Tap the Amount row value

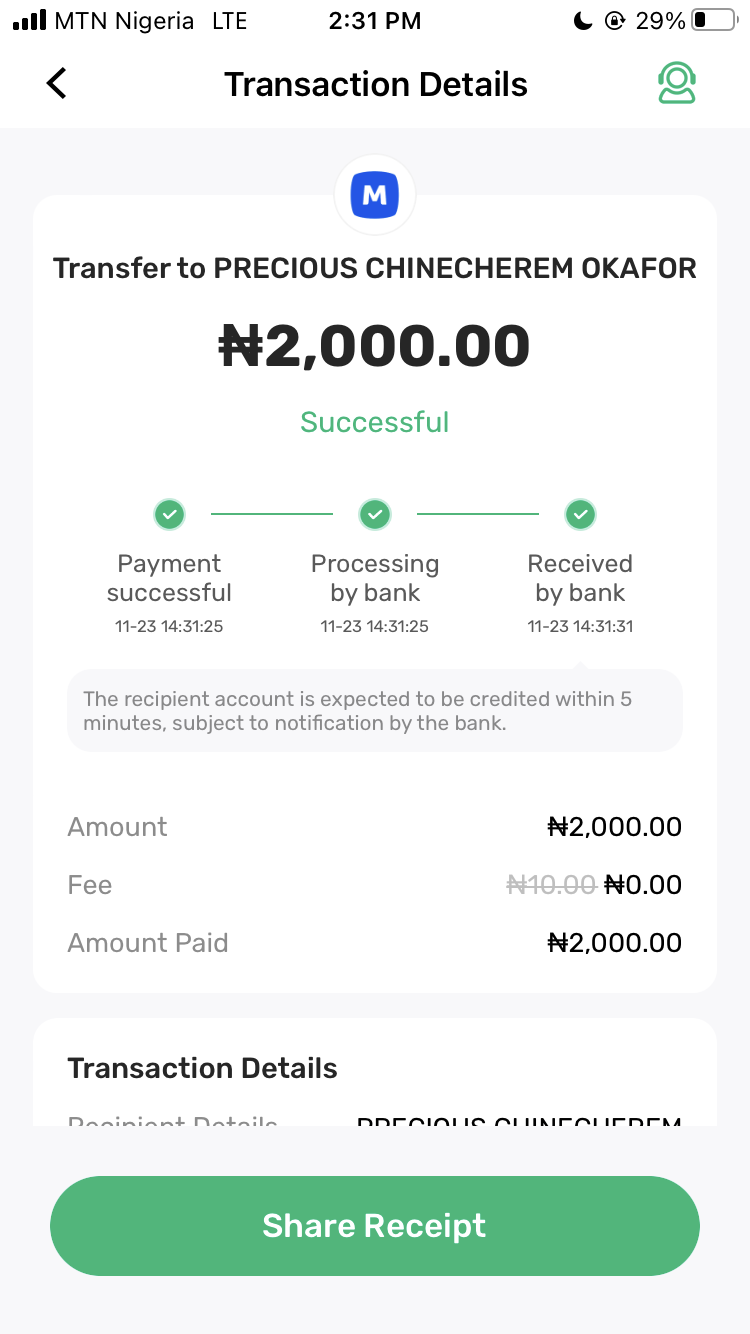(614, 827)
